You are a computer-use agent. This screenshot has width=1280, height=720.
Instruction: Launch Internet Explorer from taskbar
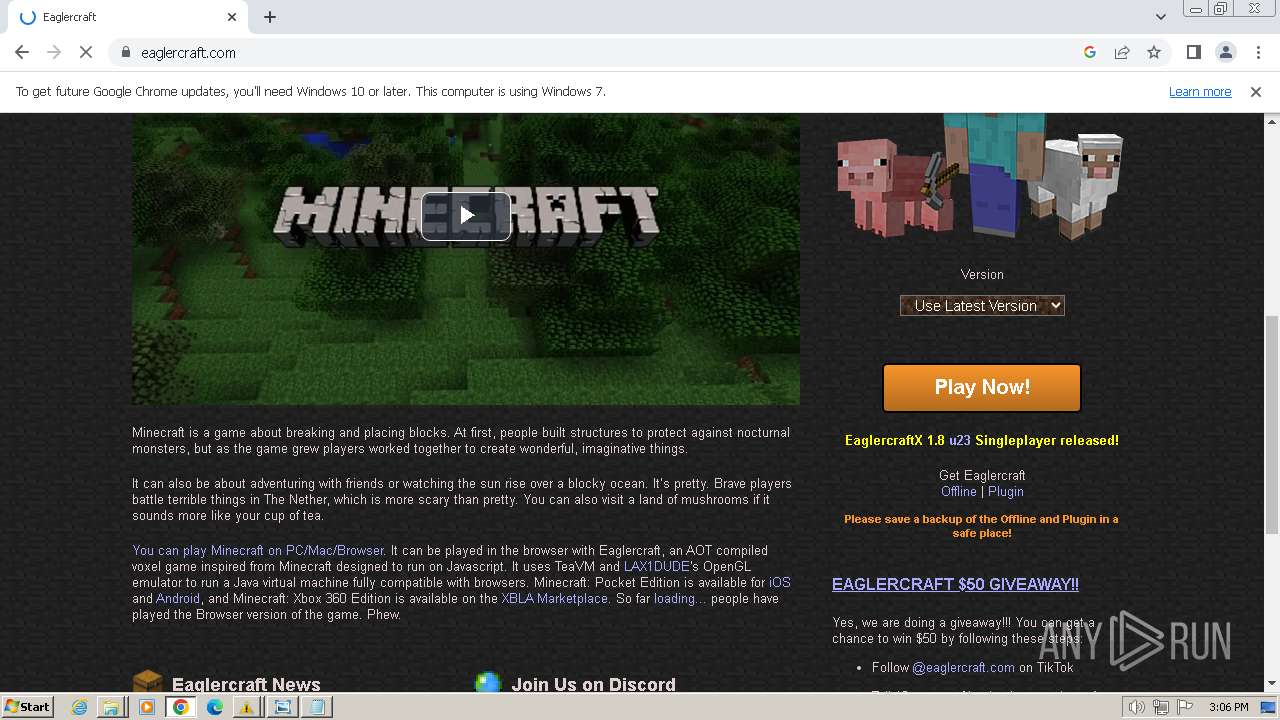click(80, 707)
